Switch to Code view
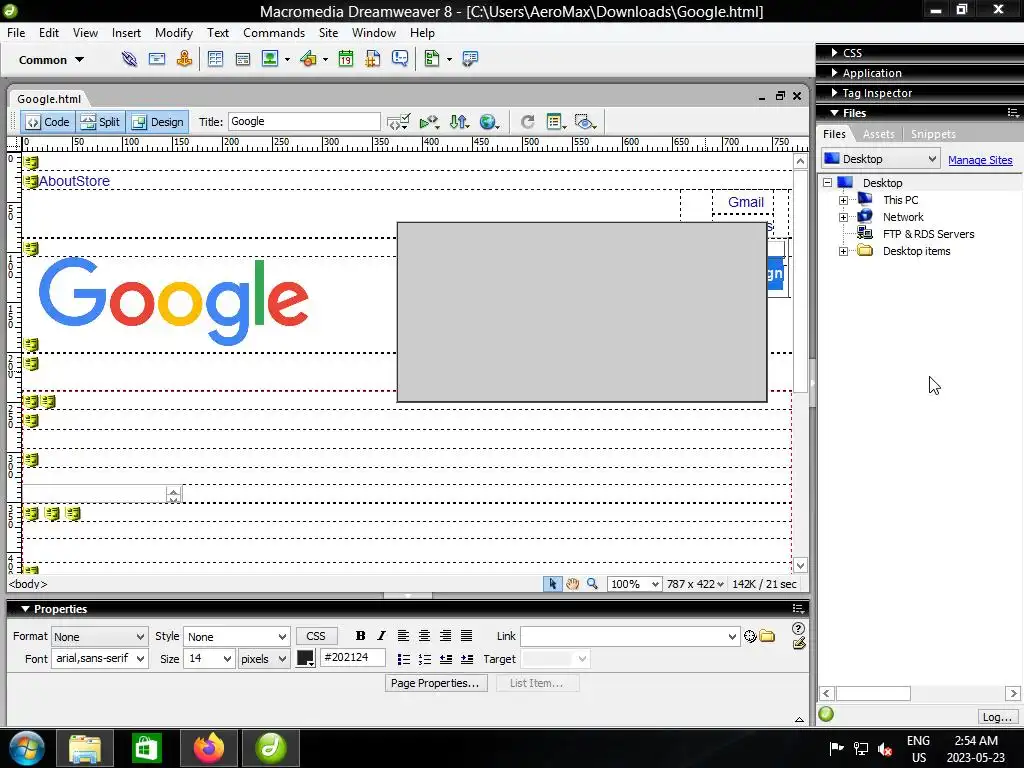 pyautogui.click(x=48, y=122)
